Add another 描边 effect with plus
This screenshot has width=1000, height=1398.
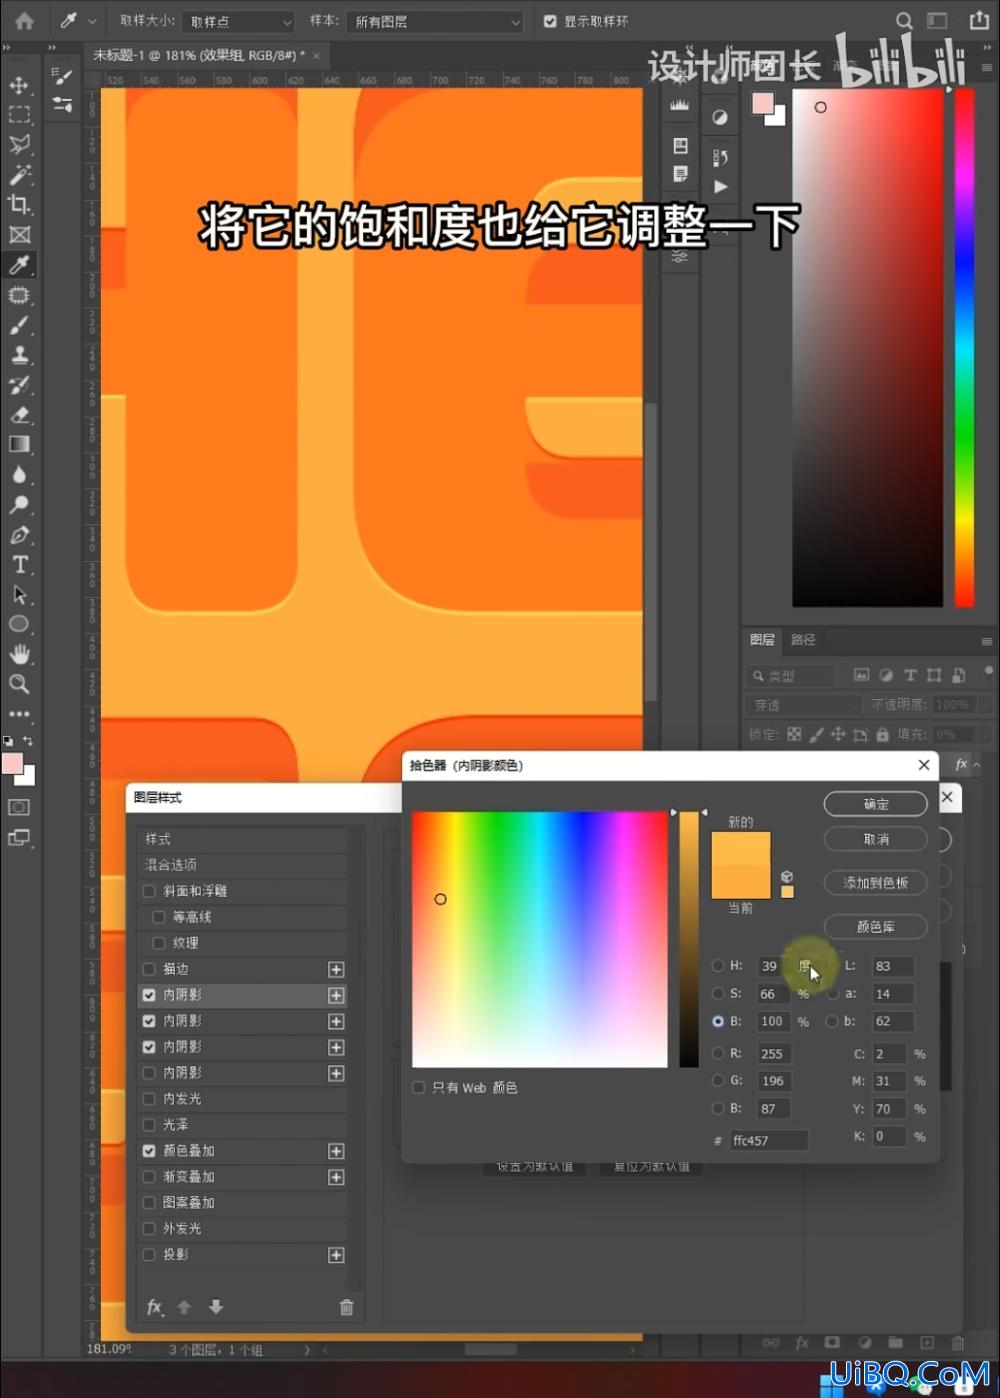click(336, 969)
